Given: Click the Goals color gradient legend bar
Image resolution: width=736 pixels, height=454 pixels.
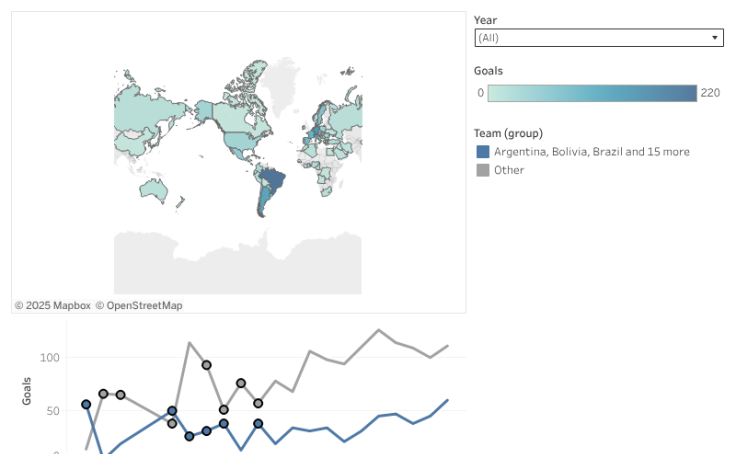Looking at the screenshot, I should tap(593, 93).
